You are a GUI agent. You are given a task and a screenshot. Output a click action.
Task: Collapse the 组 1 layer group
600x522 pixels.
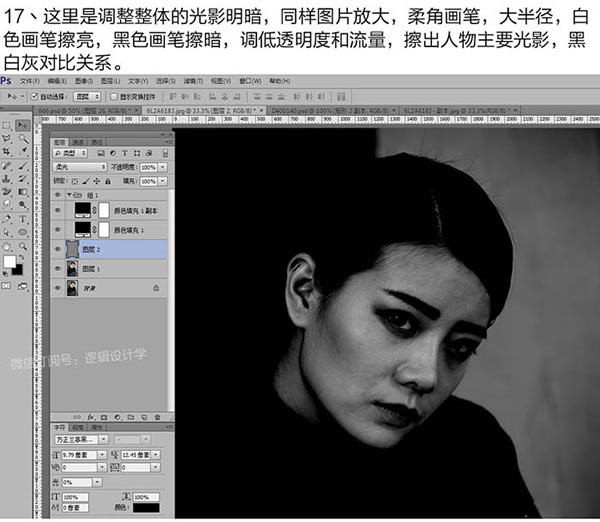point(66,196)
